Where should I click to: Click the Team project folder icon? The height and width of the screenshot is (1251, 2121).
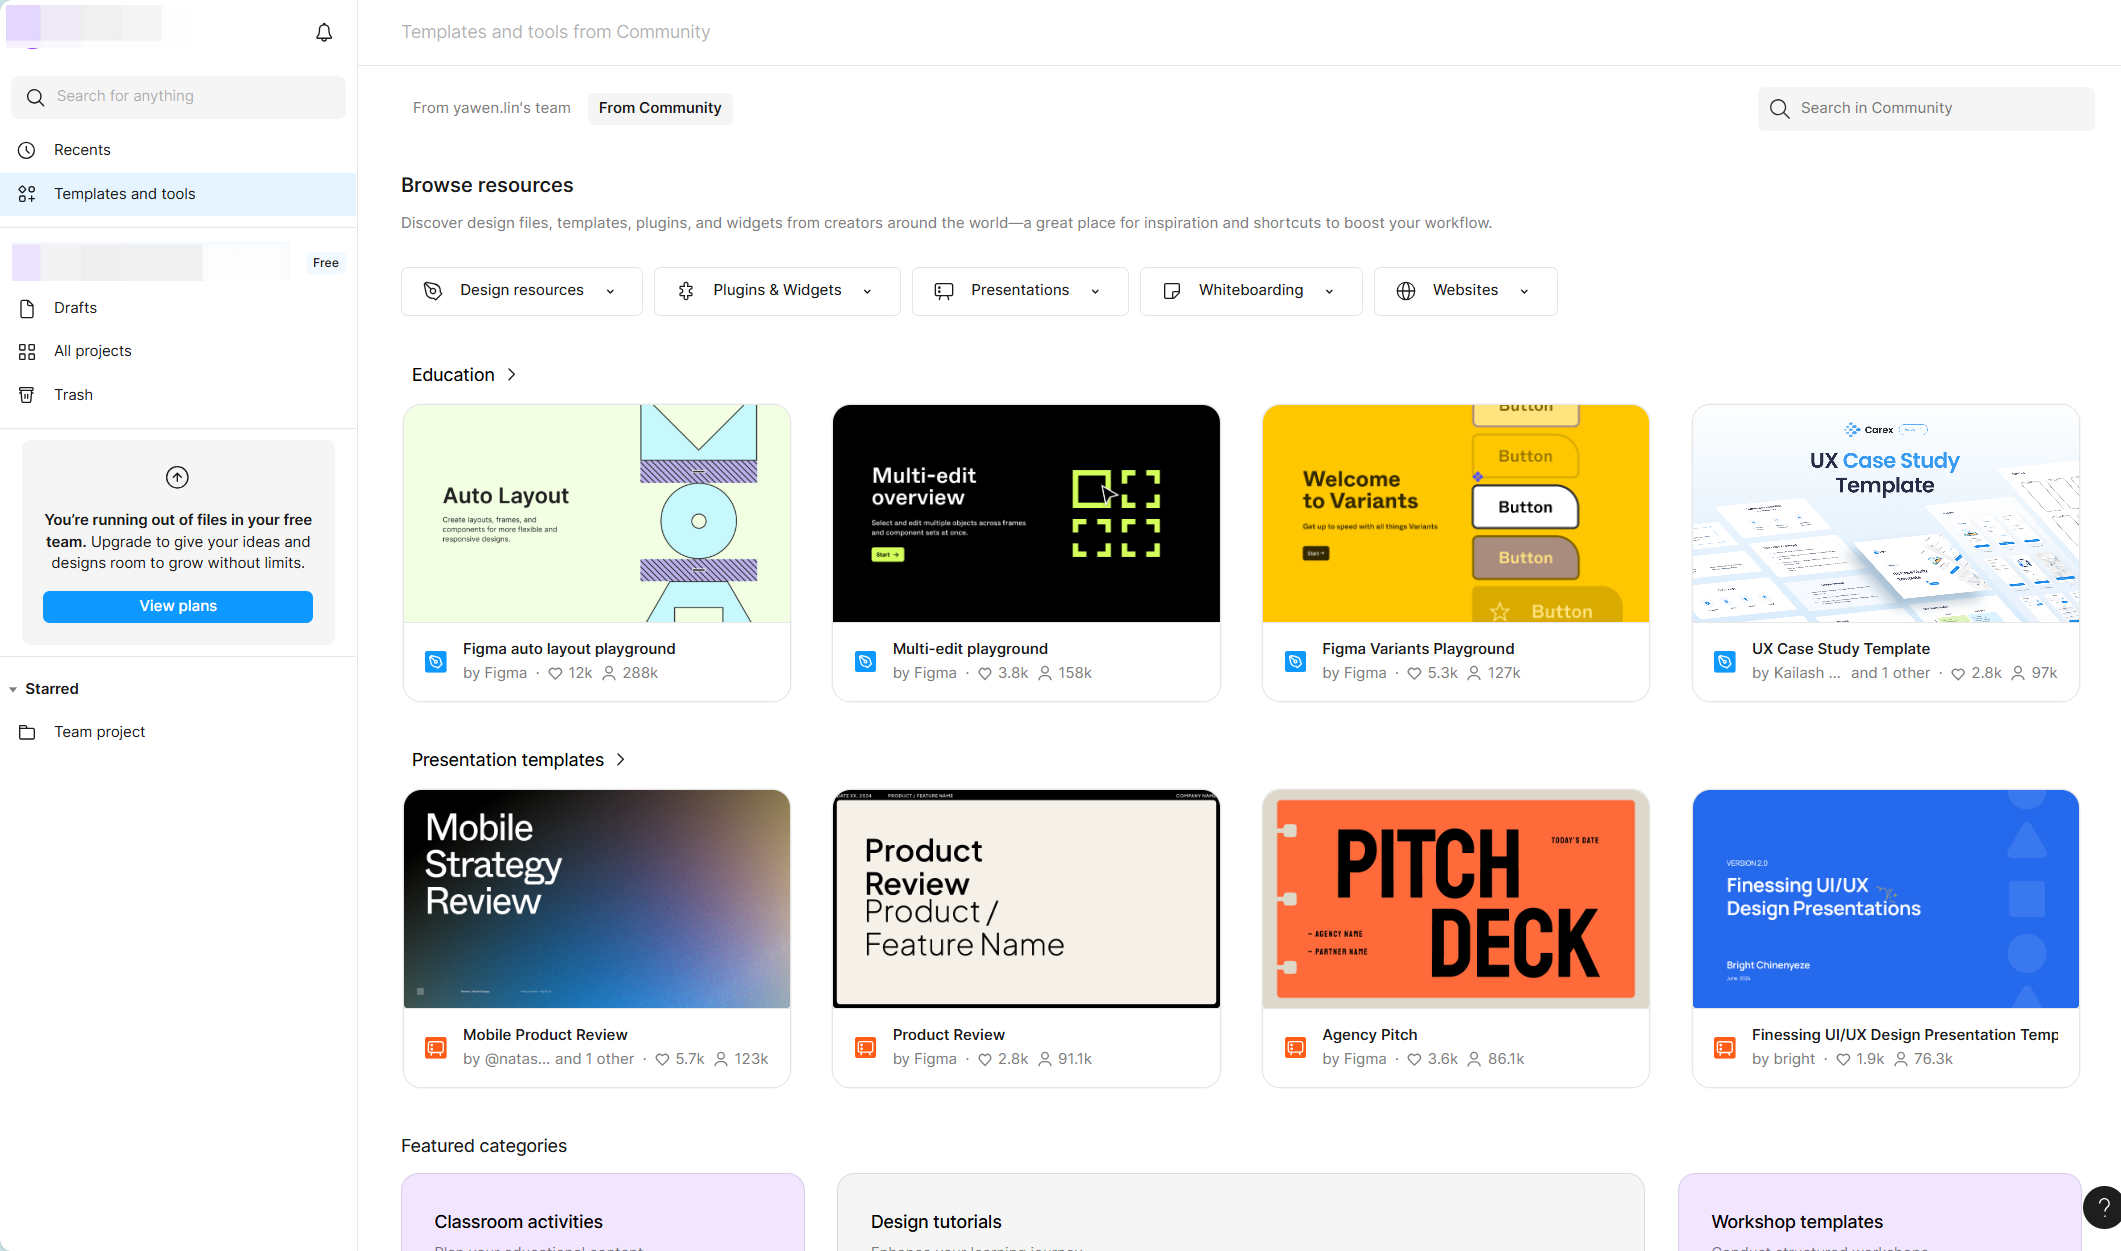click(x=27, y=732)
